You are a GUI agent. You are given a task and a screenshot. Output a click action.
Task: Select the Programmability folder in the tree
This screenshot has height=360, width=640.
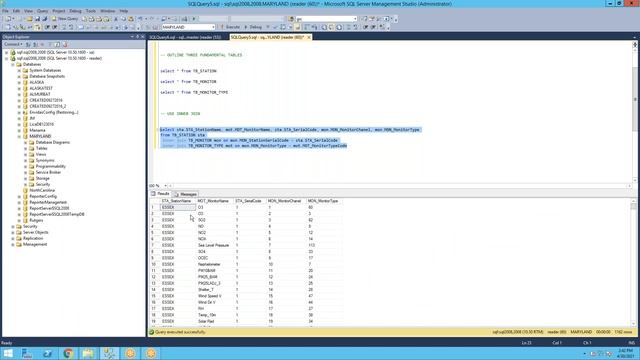click(51, 167)
